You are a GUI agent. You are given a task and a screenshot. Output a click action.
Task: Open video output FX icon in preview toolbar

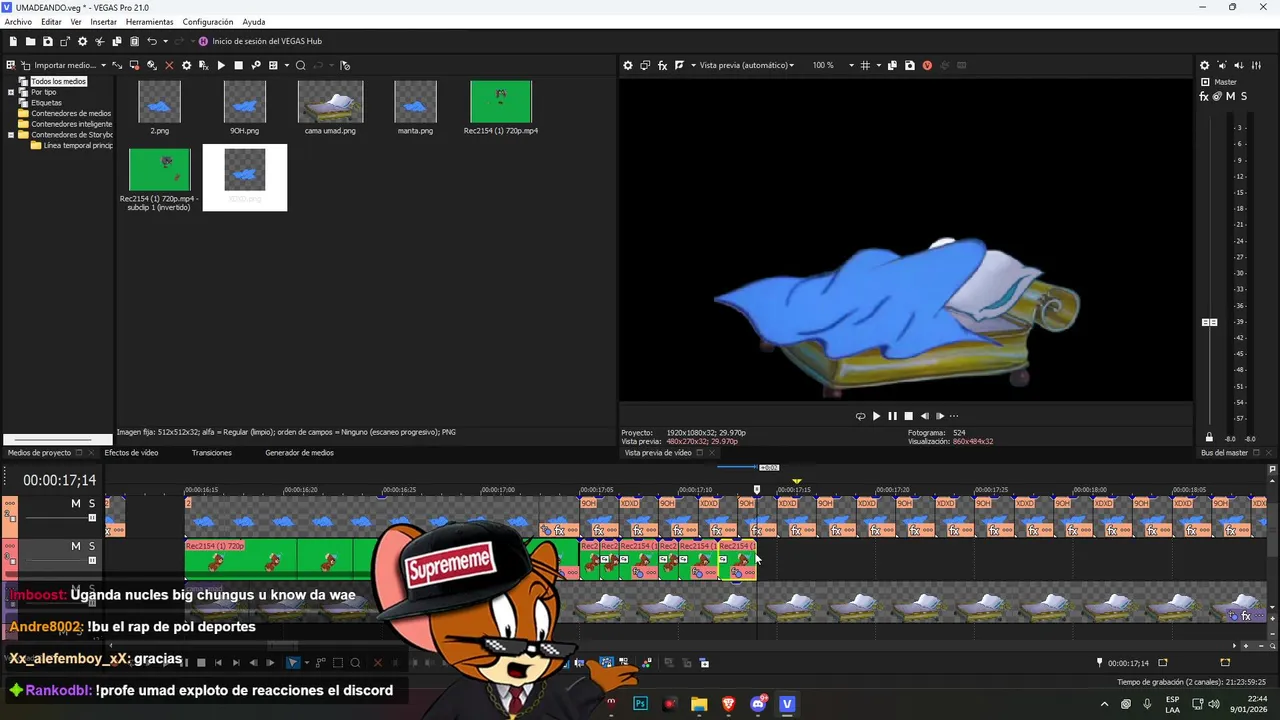click(x=662, y=65)
